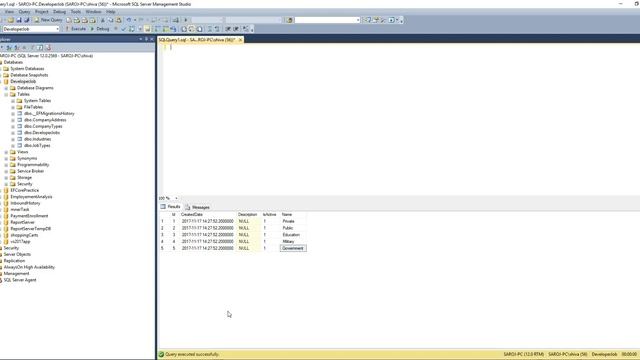The width and height of the screenshot is (640, 360).
Task: Expand the System Tables folder
Action: [13, 101]
